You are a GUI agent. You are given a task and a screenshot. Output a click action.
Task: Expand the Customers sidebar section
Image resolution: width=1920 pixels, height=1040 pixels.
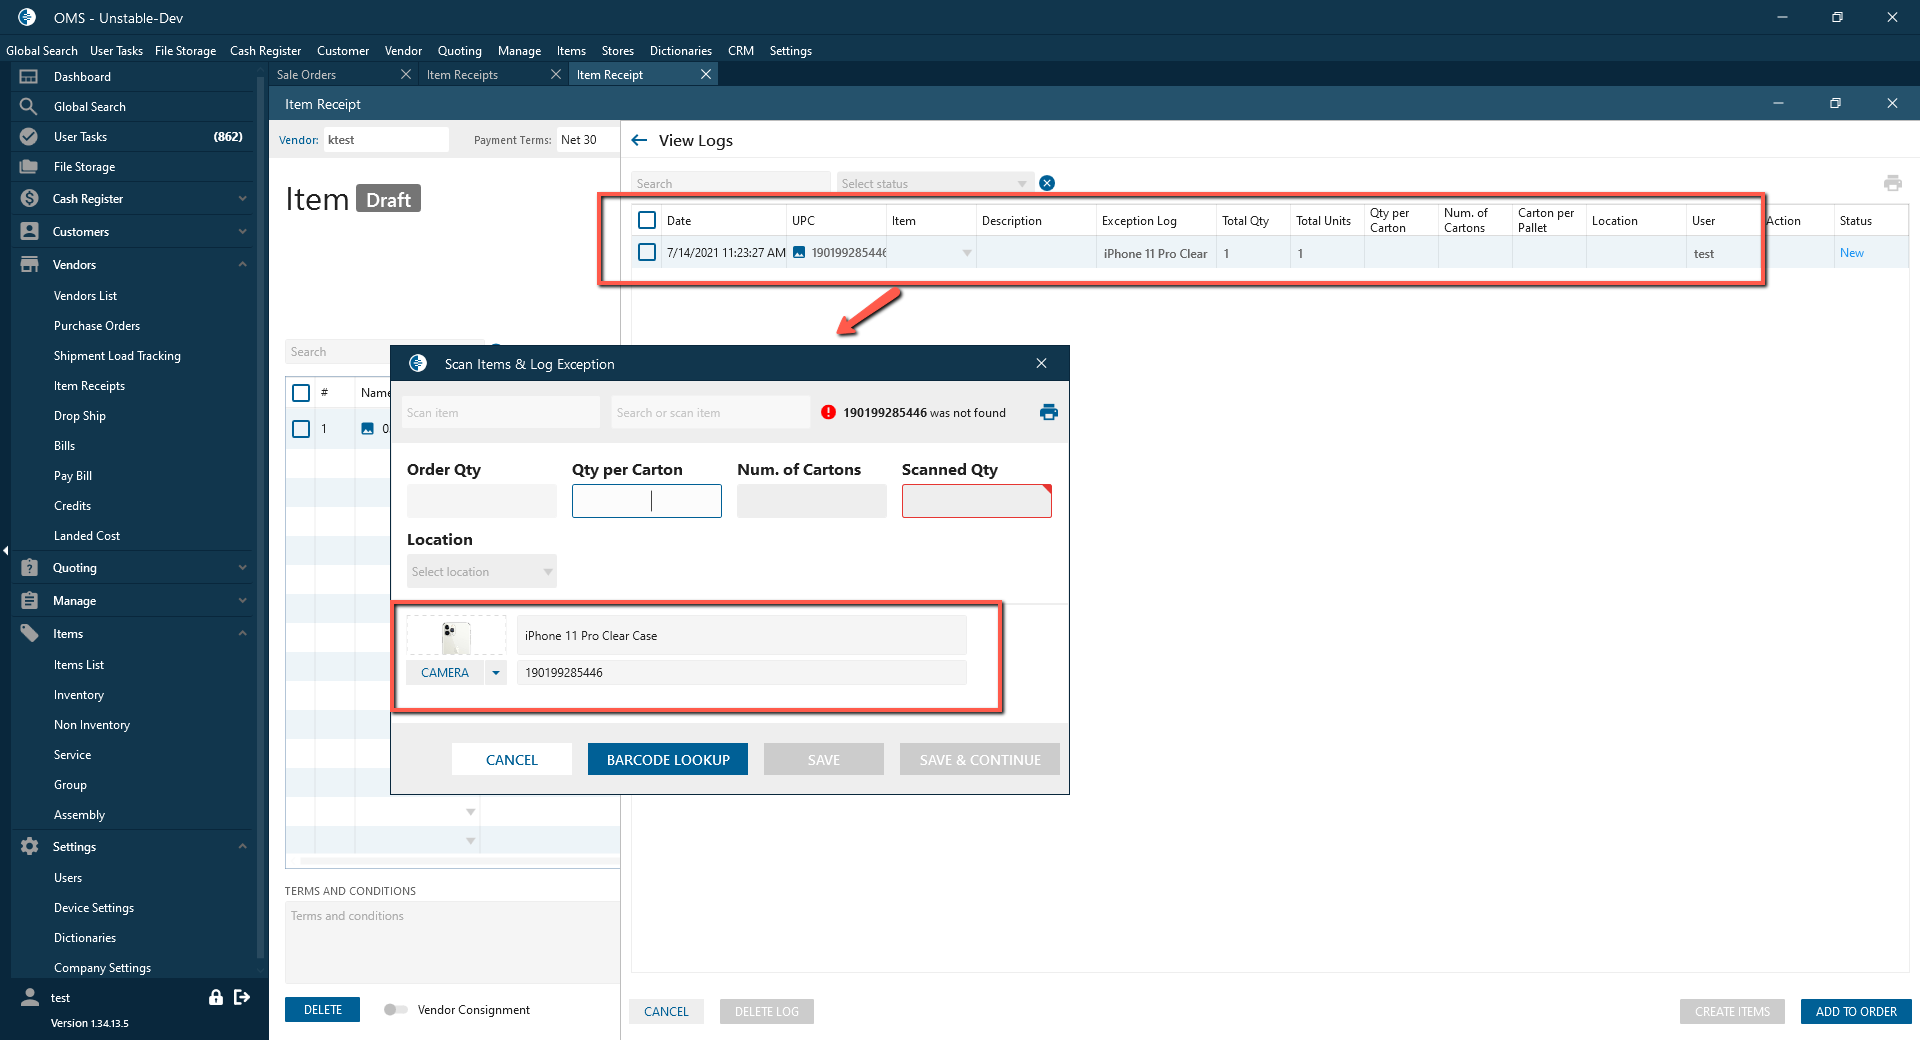point(242,232)
